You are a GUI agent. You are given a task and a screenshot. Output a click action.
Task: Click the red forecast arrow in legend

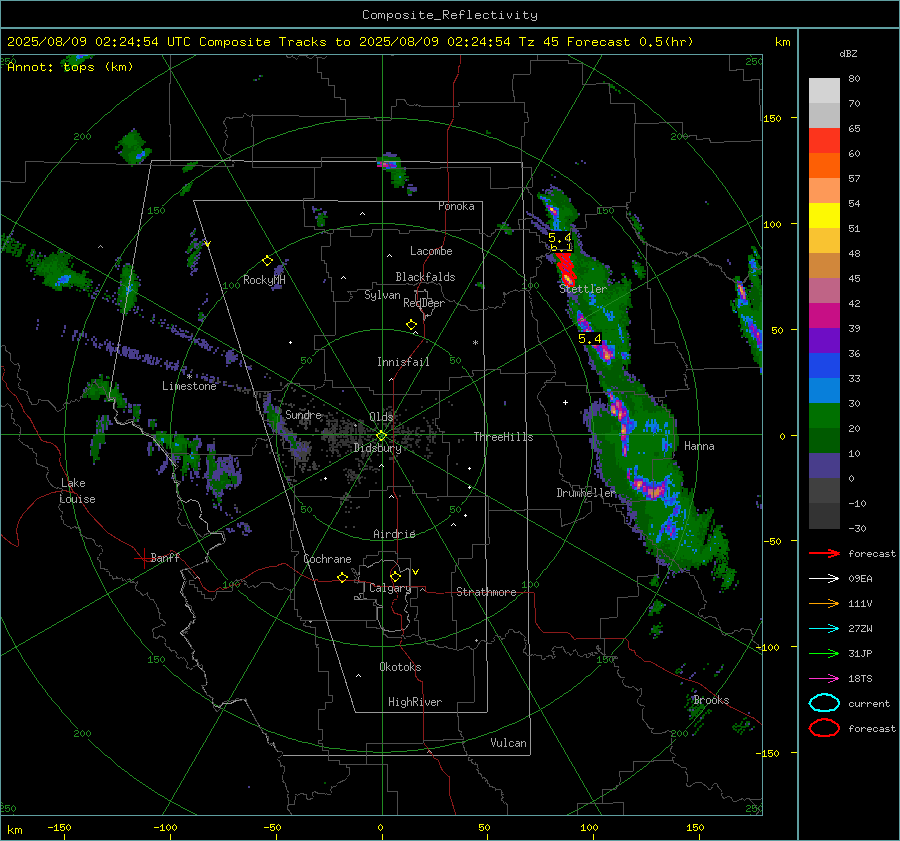pos(824,553)
